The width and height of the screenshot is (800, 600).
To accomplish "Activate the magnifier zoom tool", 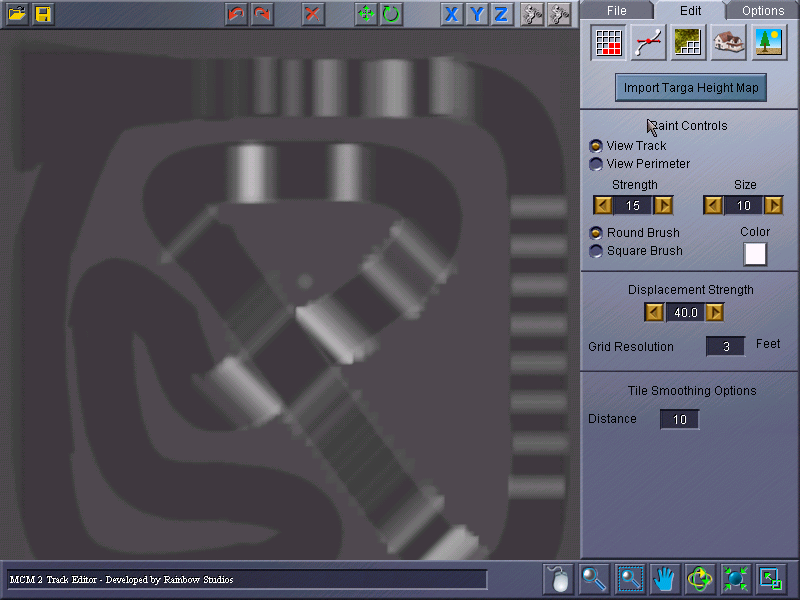I will (x=594, y=579).
